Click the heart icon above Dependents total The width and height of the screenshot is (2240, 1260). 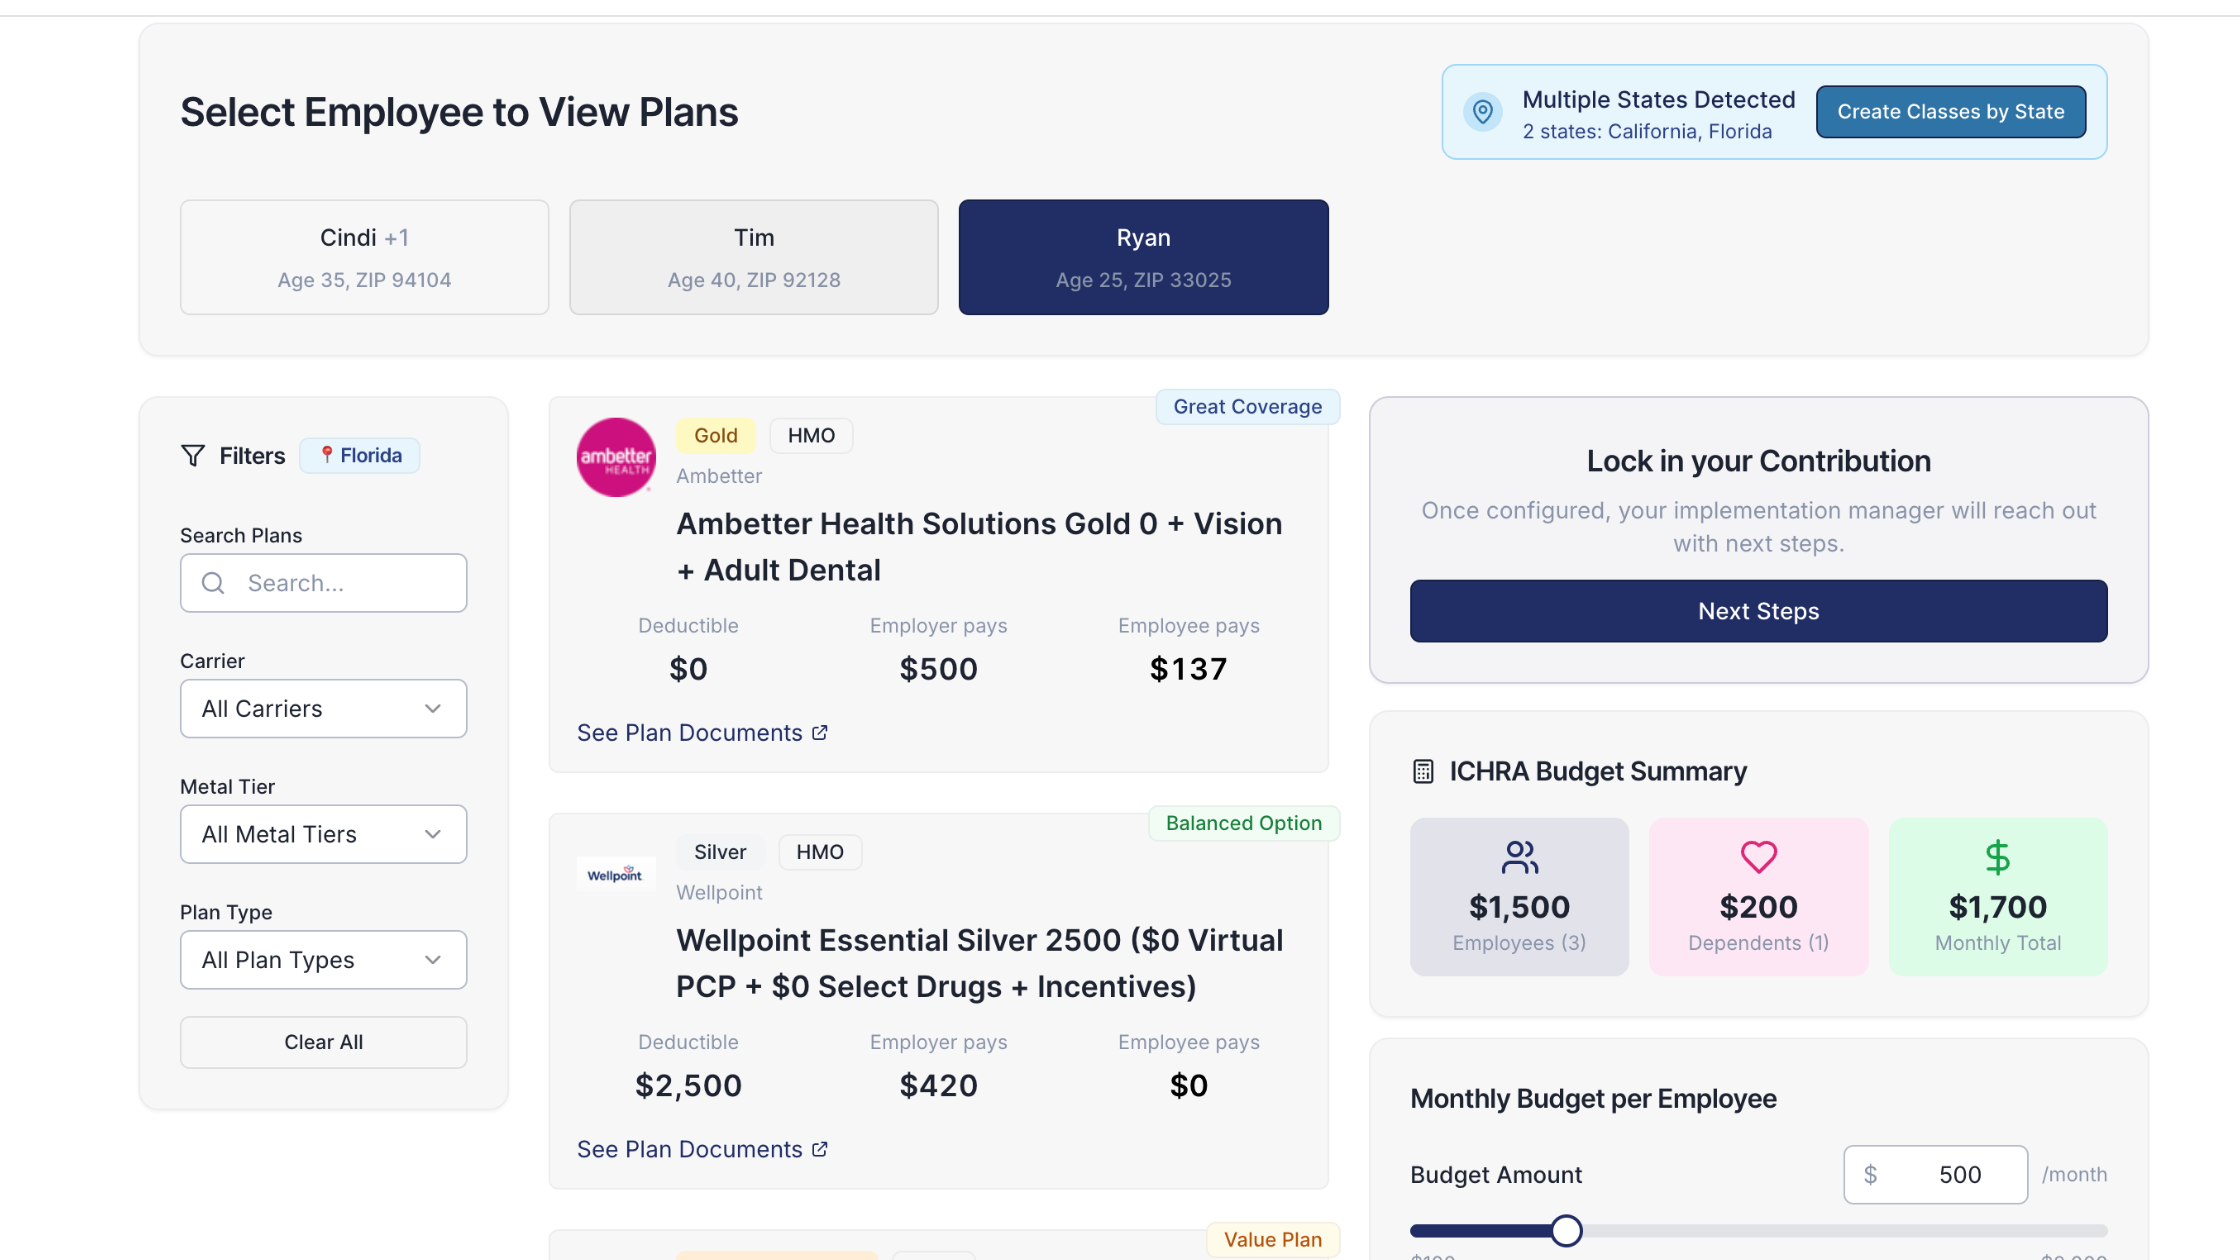1758,856
